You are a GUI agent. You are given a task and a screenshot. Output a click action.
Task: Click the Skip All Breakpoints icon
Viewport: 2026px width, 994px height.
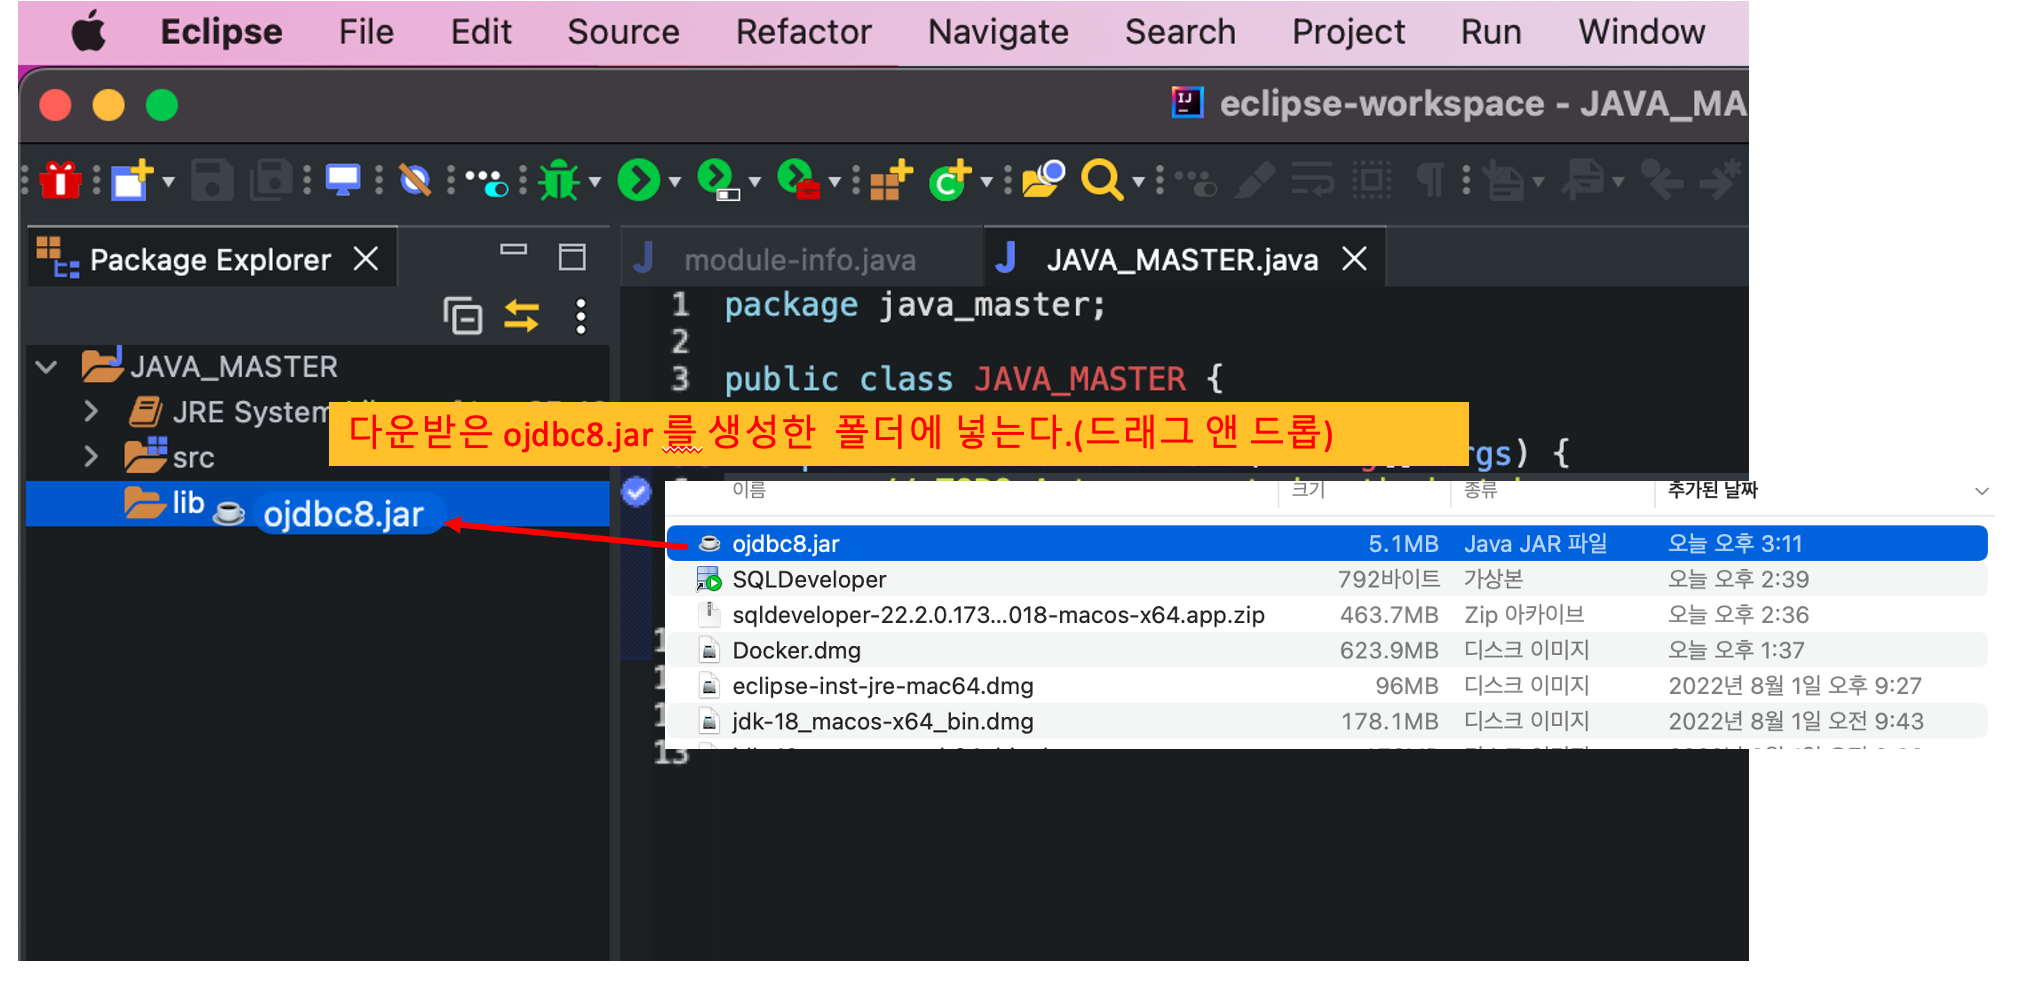point(415,181)
